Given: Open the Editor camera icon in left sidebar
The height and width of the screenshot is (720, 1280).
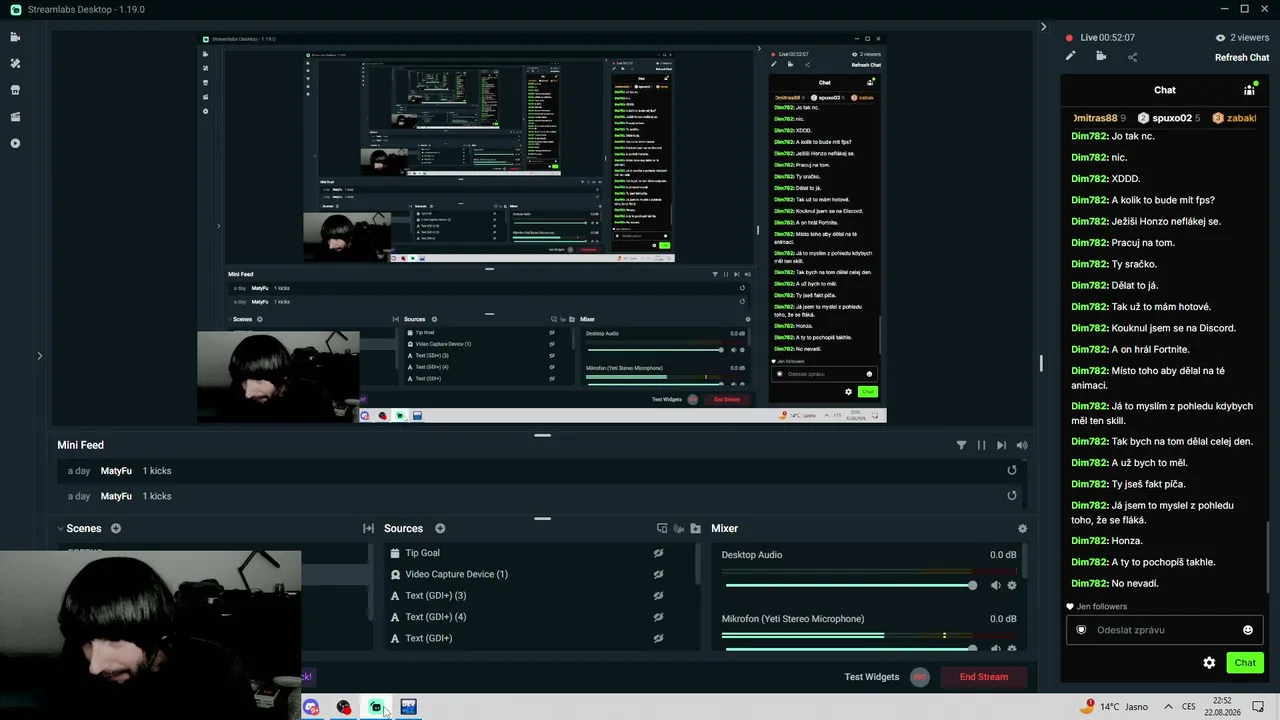Looking at the screenshot, I should pos(15,37).
